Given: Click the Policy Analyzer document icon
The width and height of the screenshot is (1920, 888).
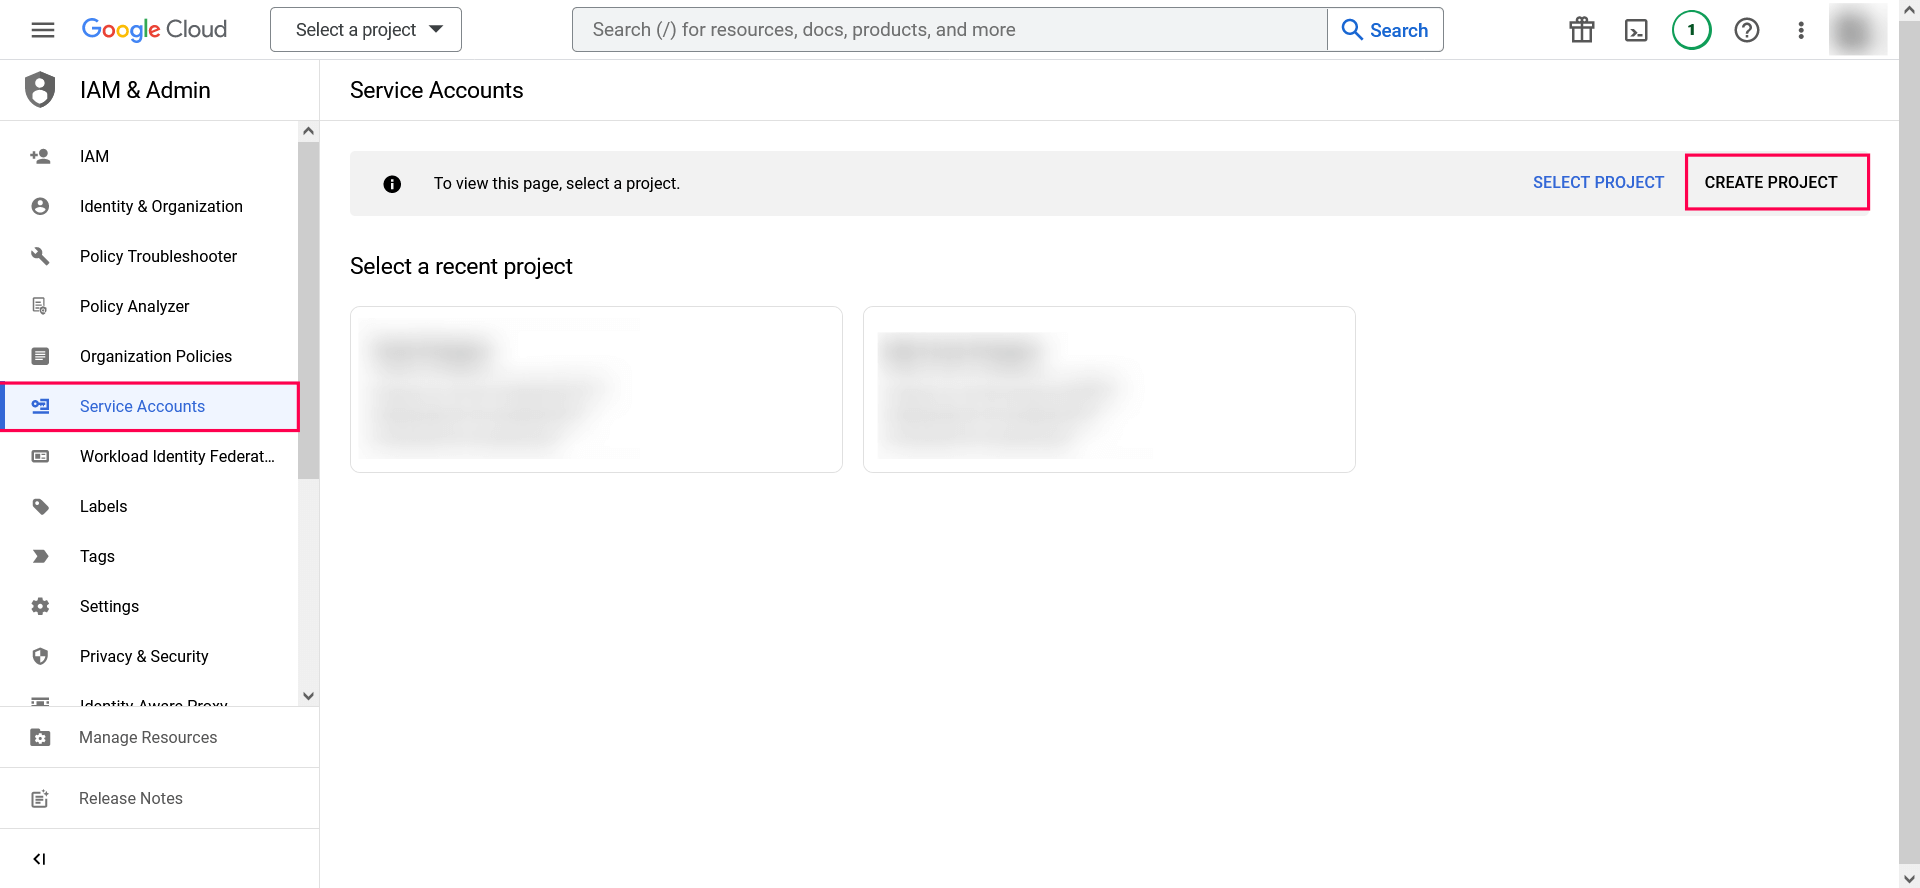Looking at the screenshot, I should 40,306.
